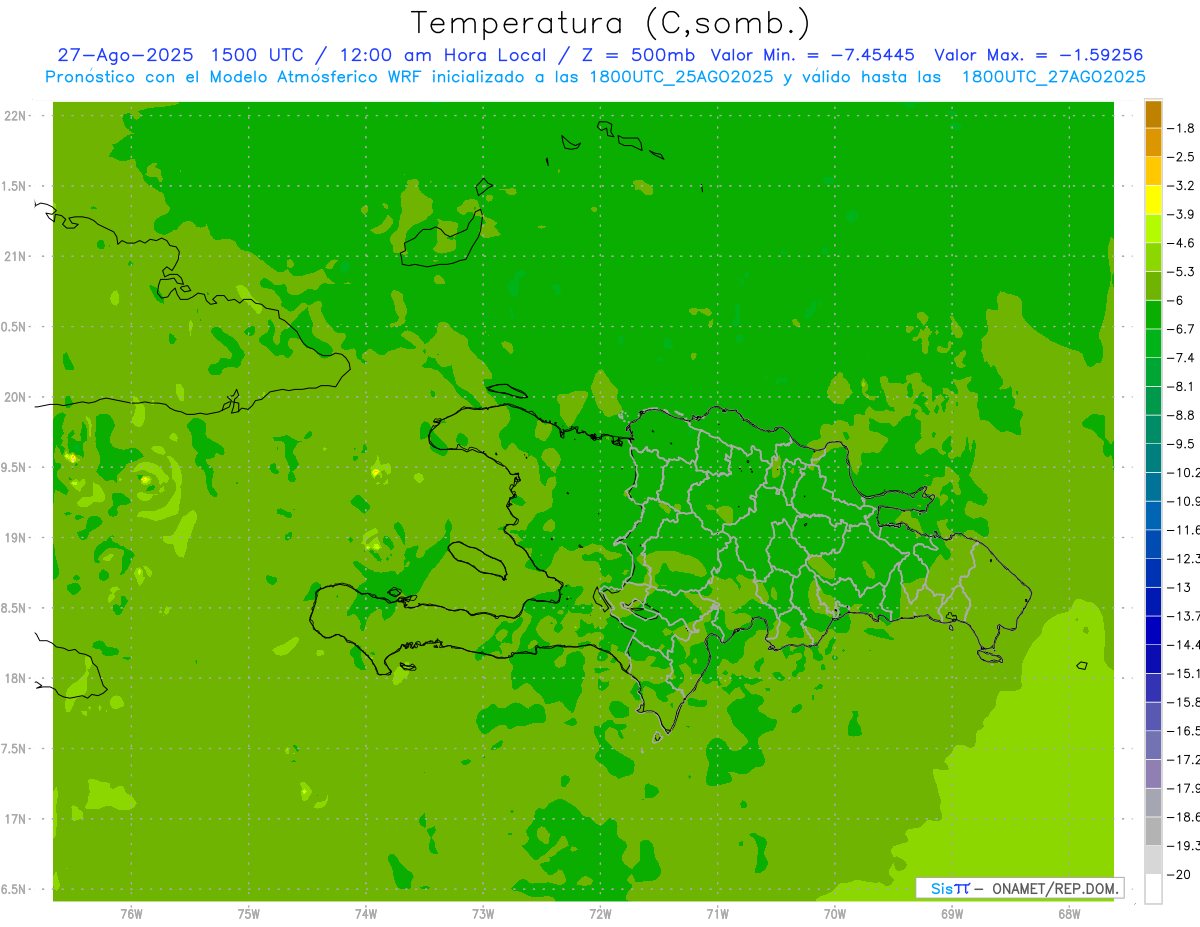Click longitude label "76W"
This screenshot has height=927, width=1200.
(x=131, y=914)
